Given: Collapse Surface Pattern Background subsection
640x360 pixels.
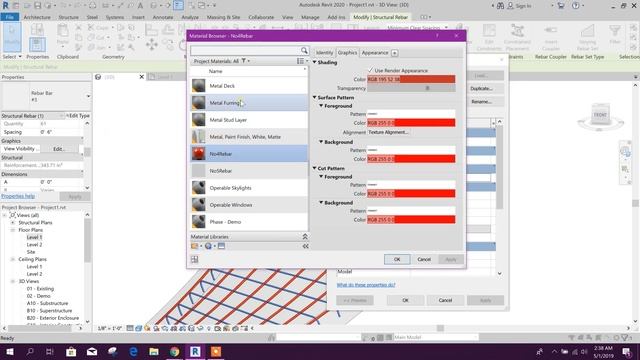Looking at the screenshot, I should [321, 142].
